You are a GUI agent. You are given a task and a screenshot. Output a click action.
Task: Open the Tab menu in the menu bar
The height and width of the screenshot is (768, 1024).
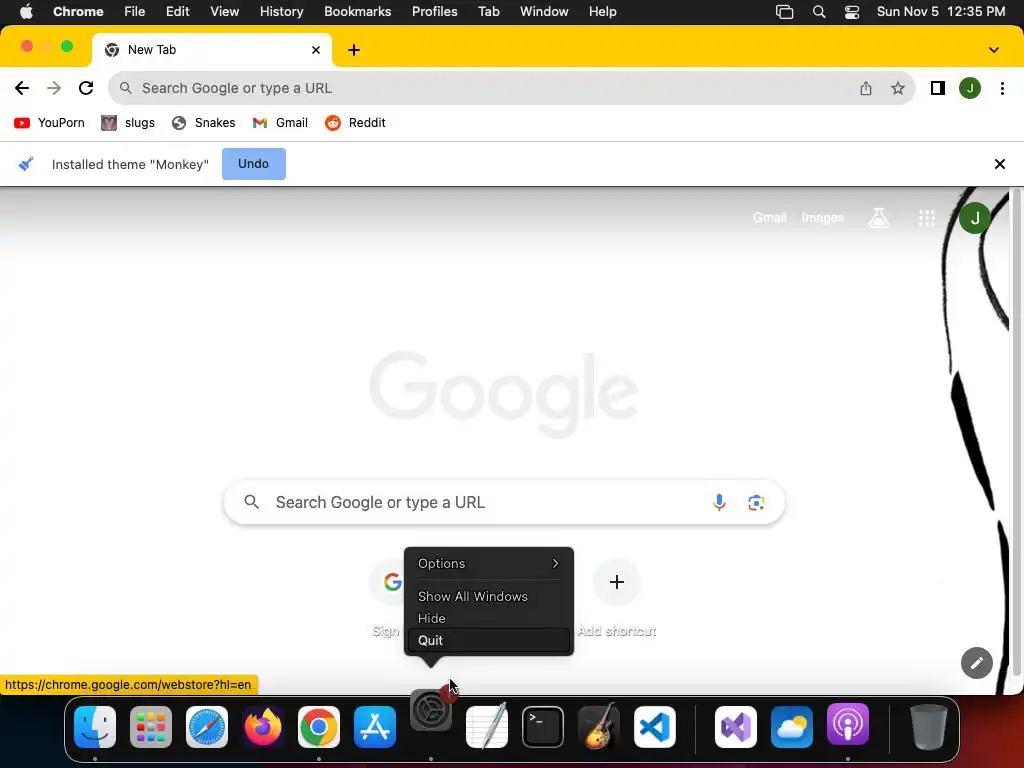point(488,12)
